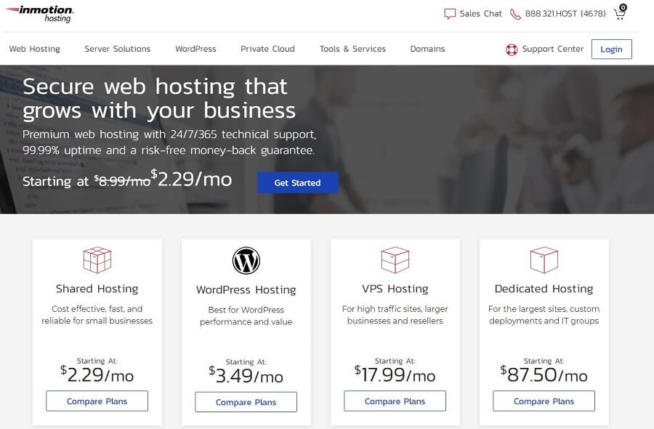Open the WordPress nav menu
The width and height of the screenshot is (654, 429).
point(196,49)
